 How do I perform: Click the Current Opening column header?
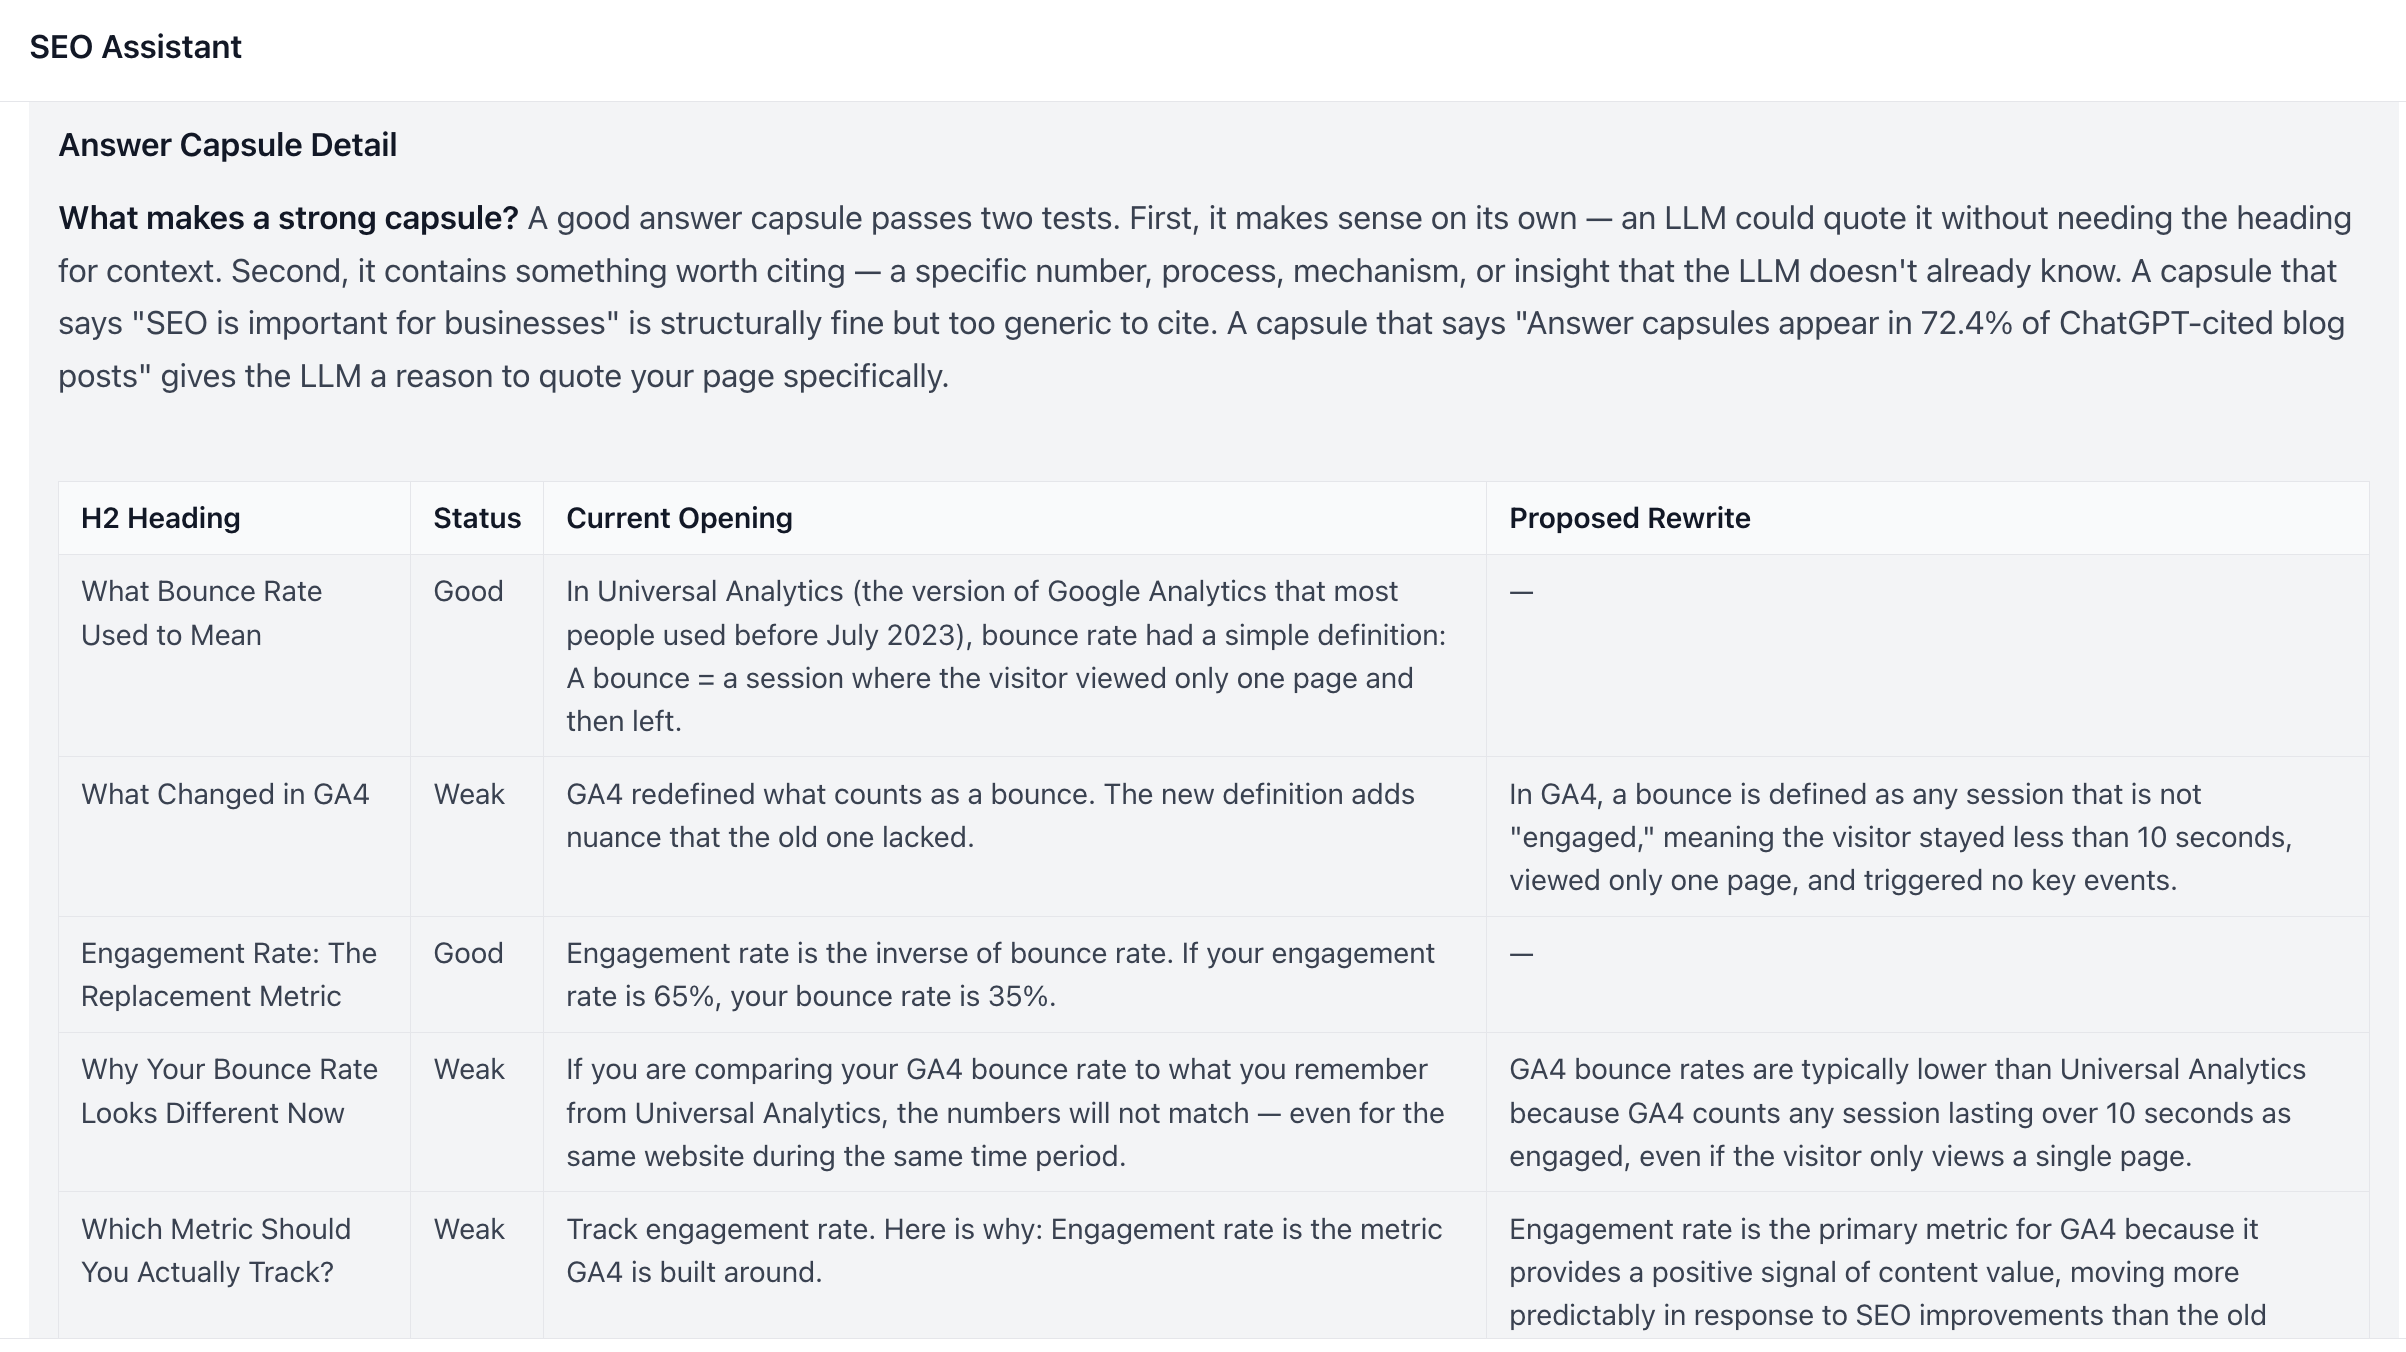coord(679,518)
